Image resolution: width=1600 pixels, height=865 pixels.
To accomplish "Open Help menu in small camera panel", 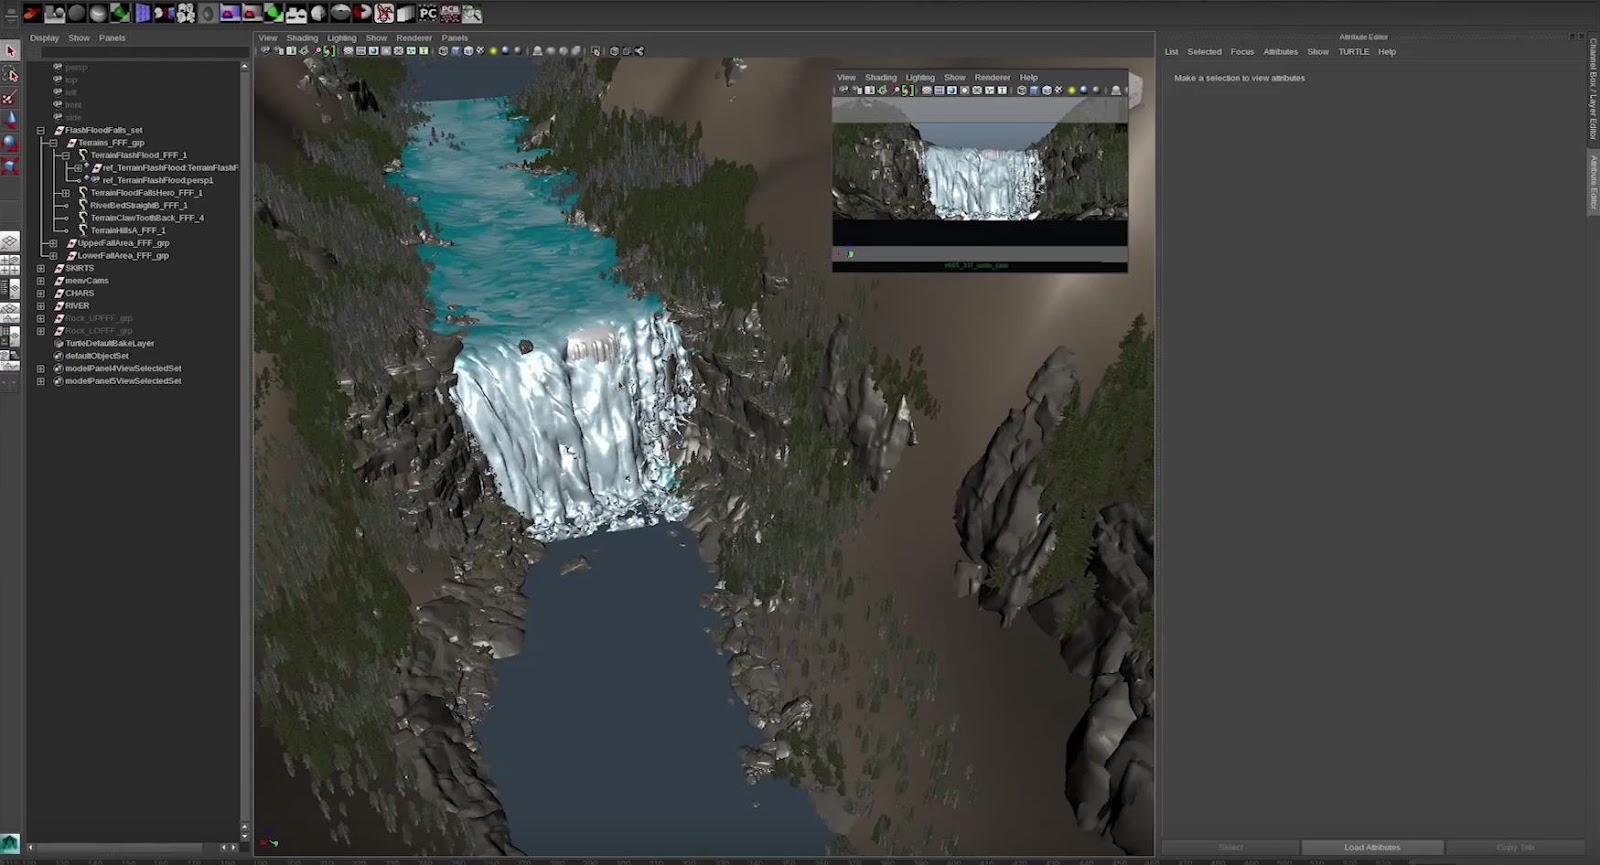I will coord(1028,77).
